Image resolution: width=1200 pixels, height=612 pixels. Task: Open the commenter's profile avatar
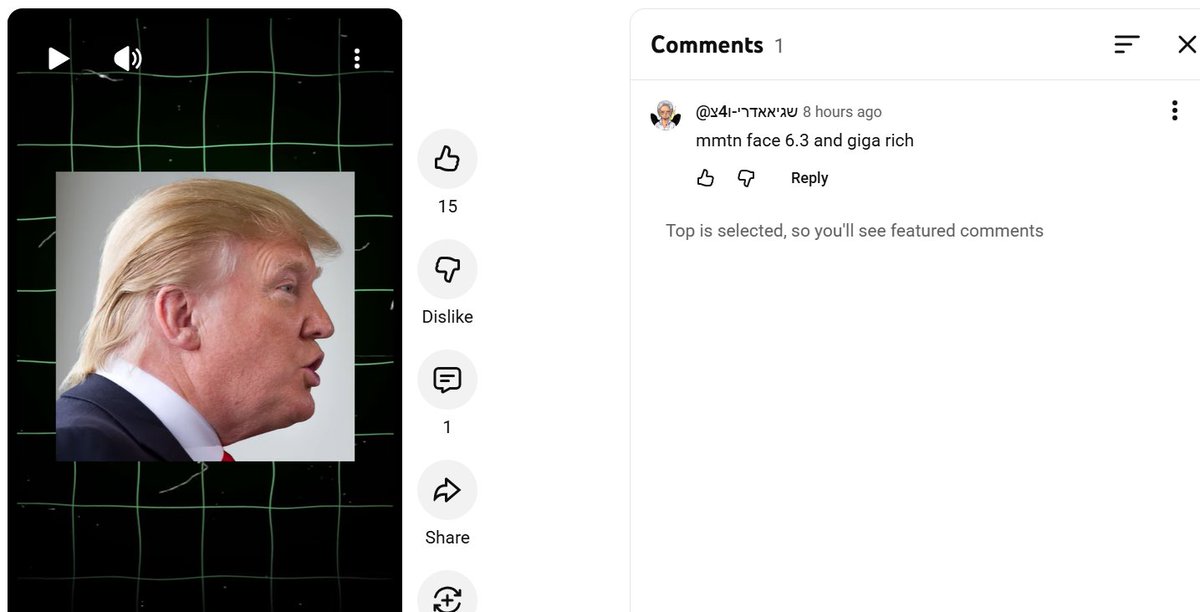coord(665,115)
